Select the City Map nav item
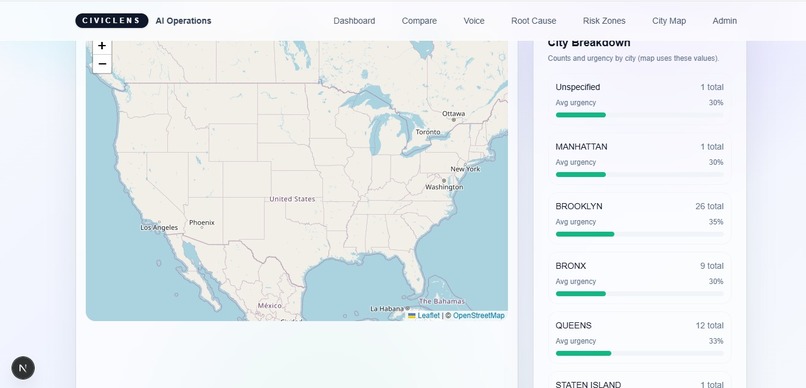 (x=669, y=21)
